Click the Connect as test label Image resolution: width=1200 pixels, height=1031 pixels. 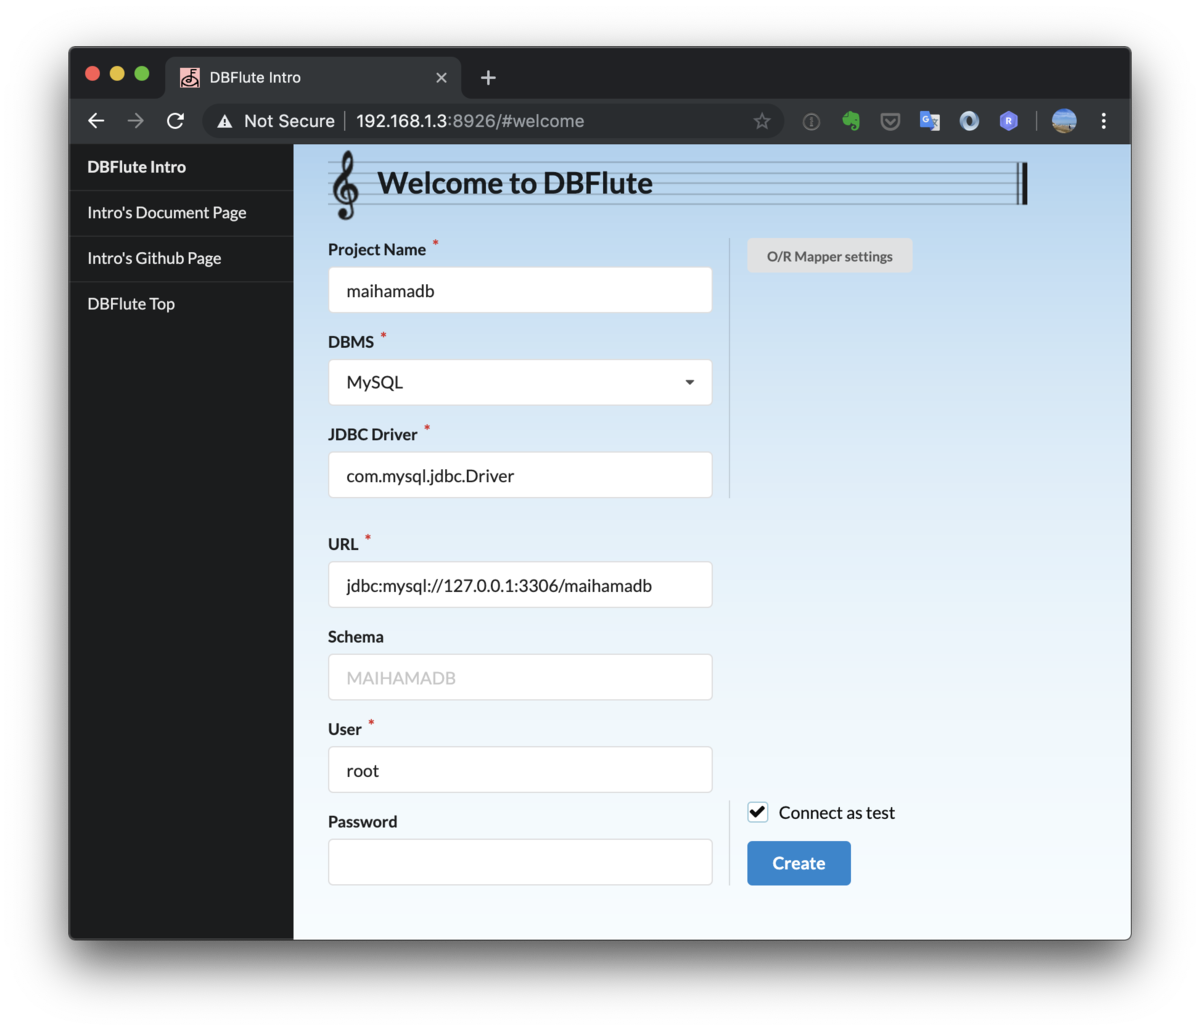click(837, 813)
